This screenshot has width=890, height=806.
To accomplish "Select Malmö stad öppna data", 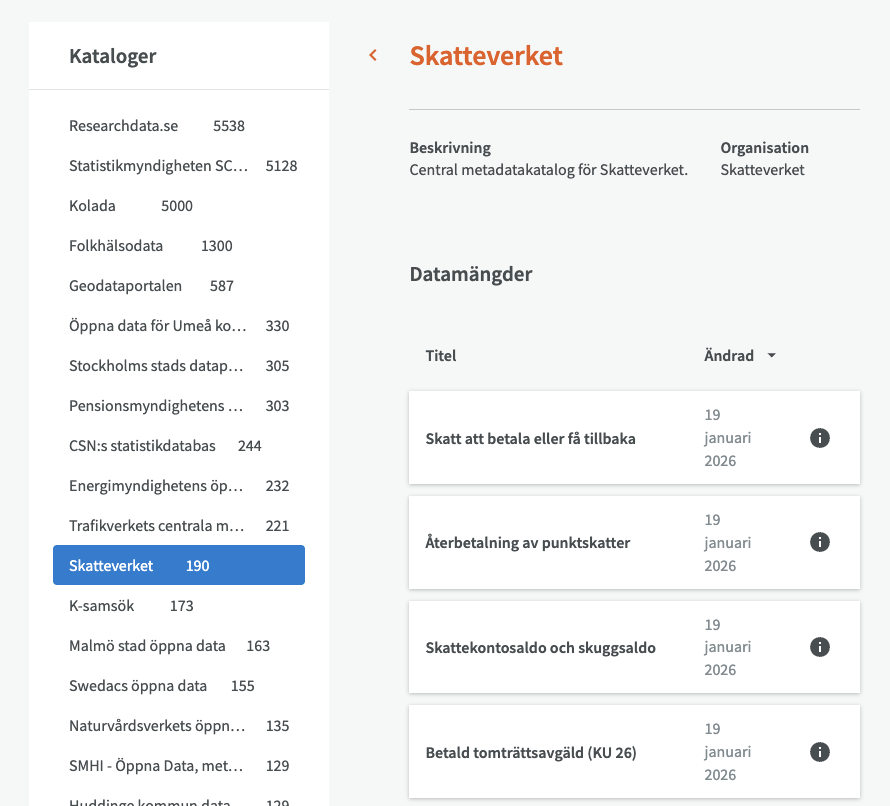I will 147,646.
